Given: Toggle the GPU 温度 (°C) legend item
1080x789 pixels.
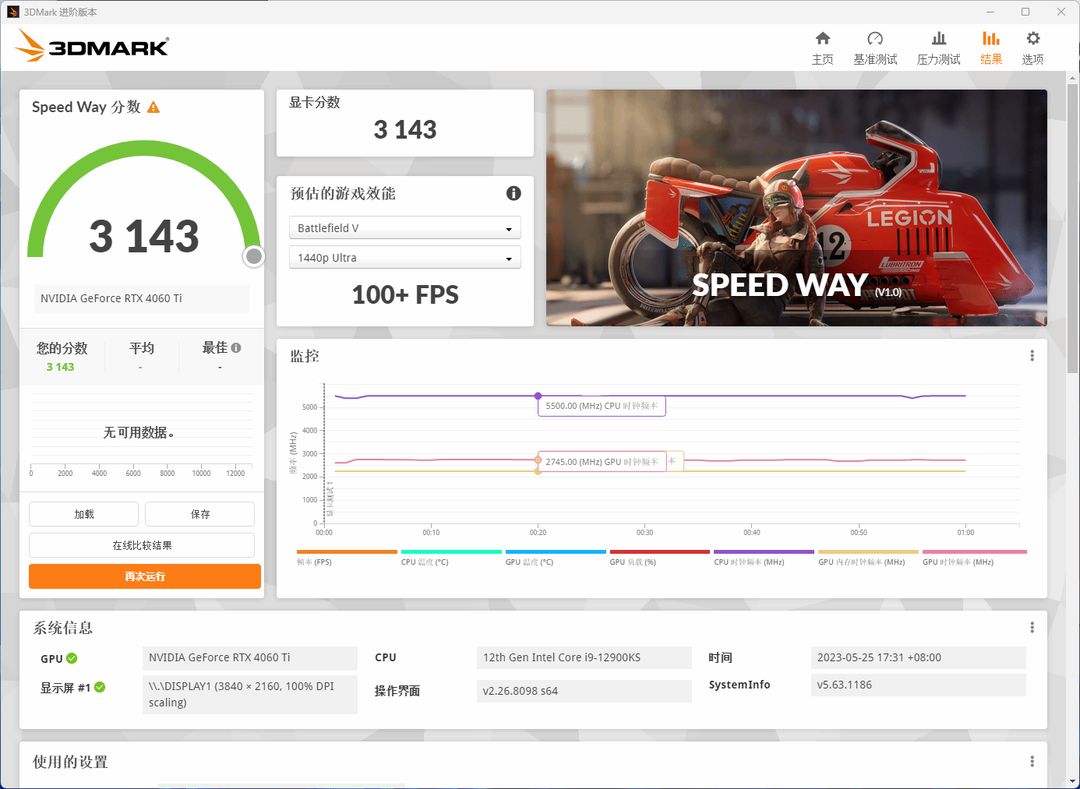Looking at the screenshot, I should pos(555,558).
